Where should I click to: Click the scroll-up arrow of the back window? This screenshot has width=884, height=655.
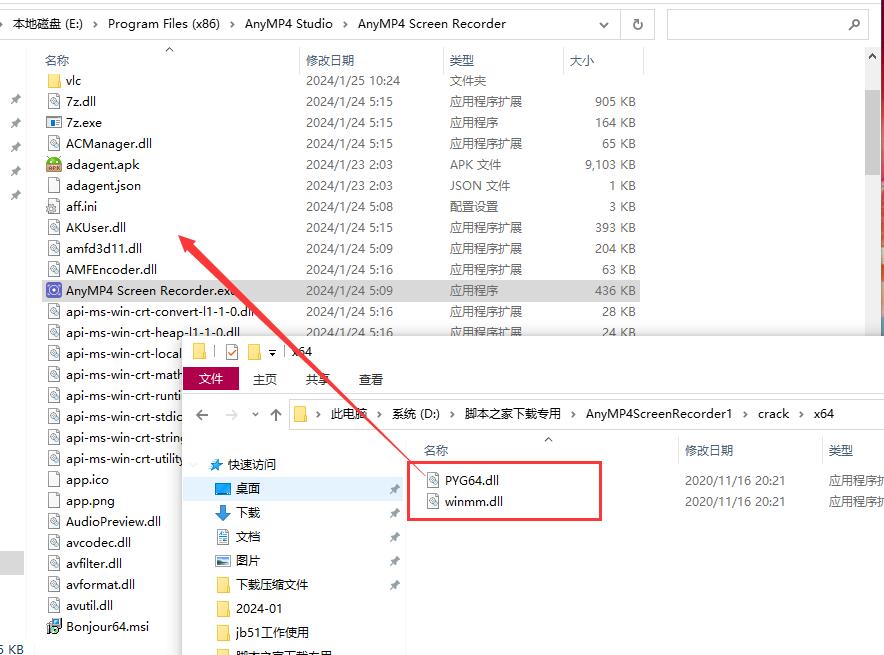point(873,56)
